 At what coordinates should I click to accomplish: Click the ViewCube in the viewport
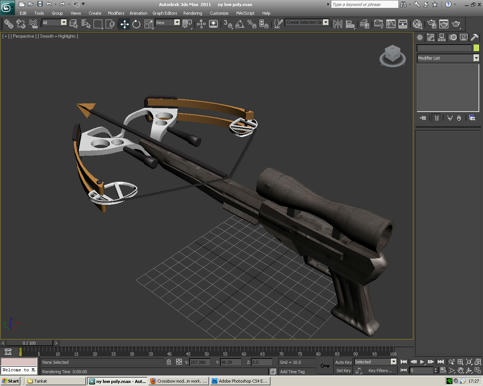pyautogui.click(x=393, y=56)
